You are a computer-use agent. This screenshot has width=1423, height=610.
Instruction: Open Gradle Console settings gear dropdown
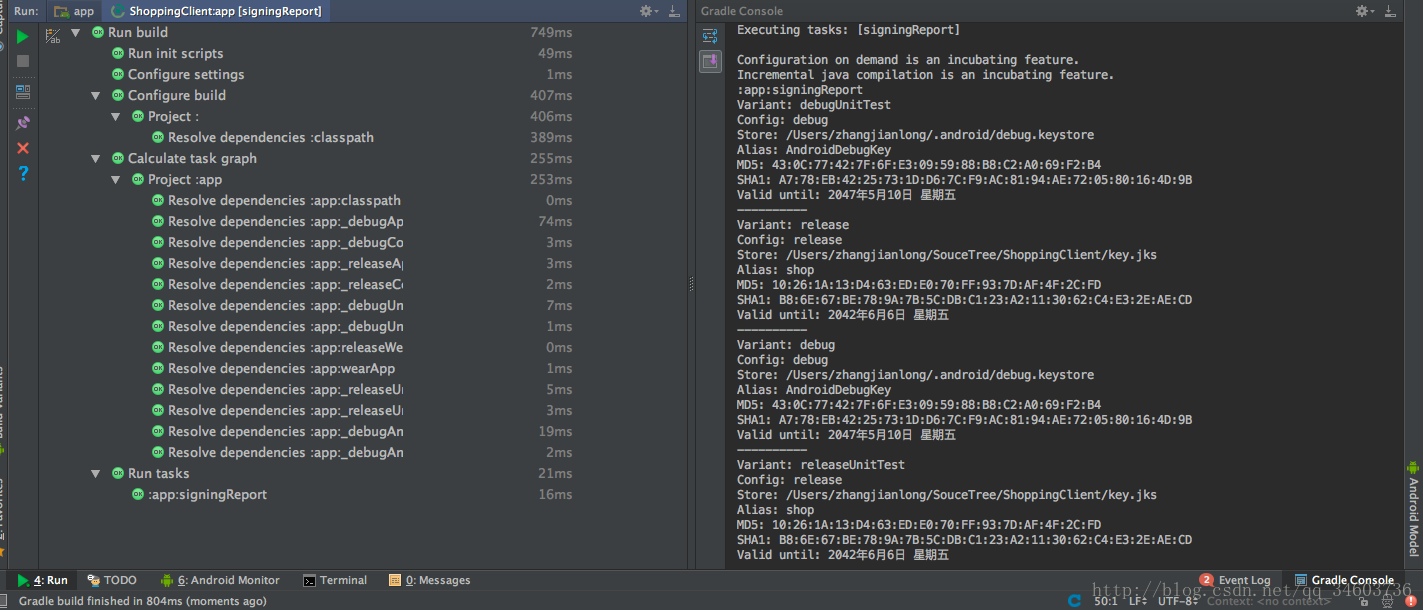coord(1365,11)
